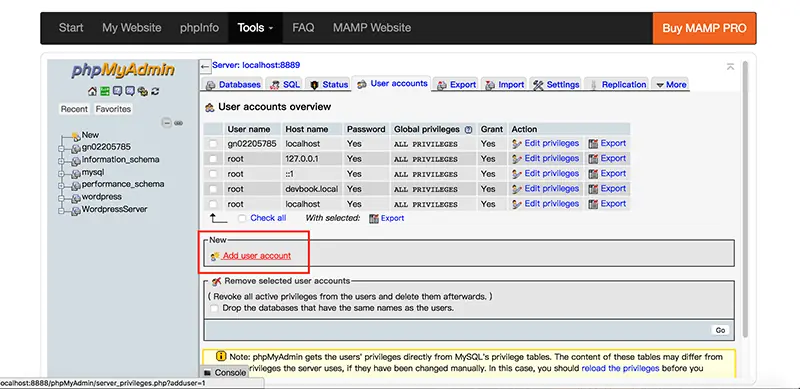Tick checkbox for root at ::1
This screenshot has width=800, height=389.
[x=213, y=174]
